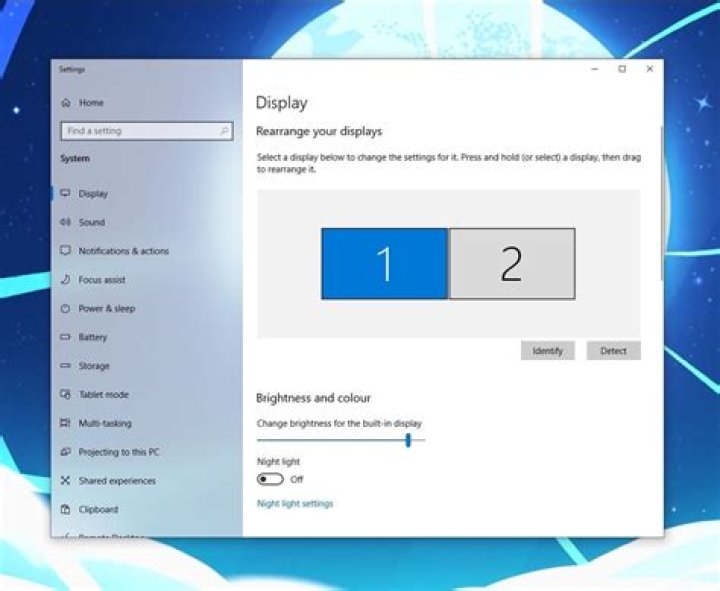Click the Battery icon in sidebar

pos(66,337)
